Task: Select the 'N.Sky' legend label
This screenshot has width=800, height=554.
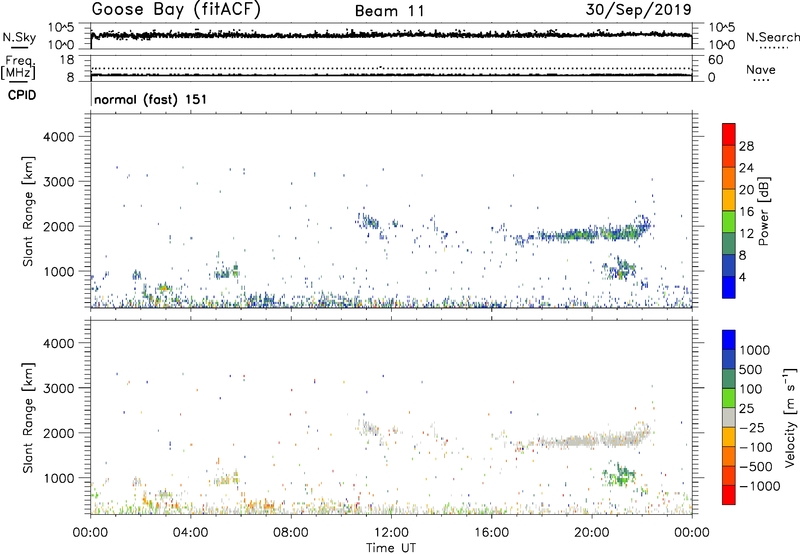Action: 19,37
